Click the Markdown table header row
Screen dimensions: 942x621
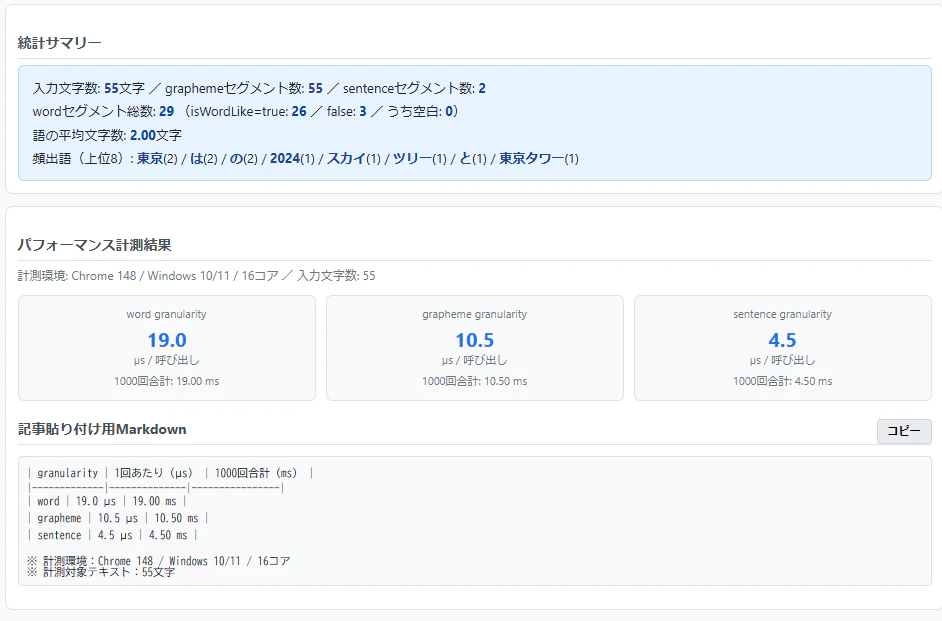pyautogui.click(x=170, y=473)
